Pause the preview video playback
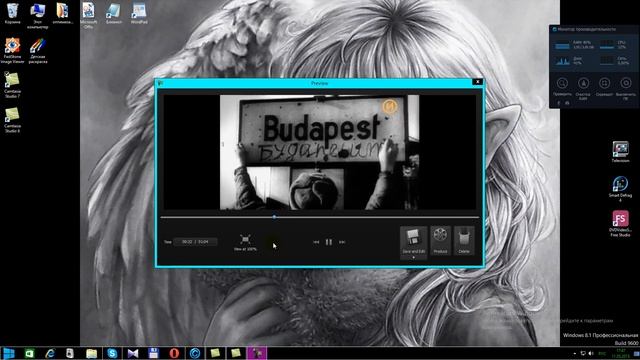 pos(329,242)
